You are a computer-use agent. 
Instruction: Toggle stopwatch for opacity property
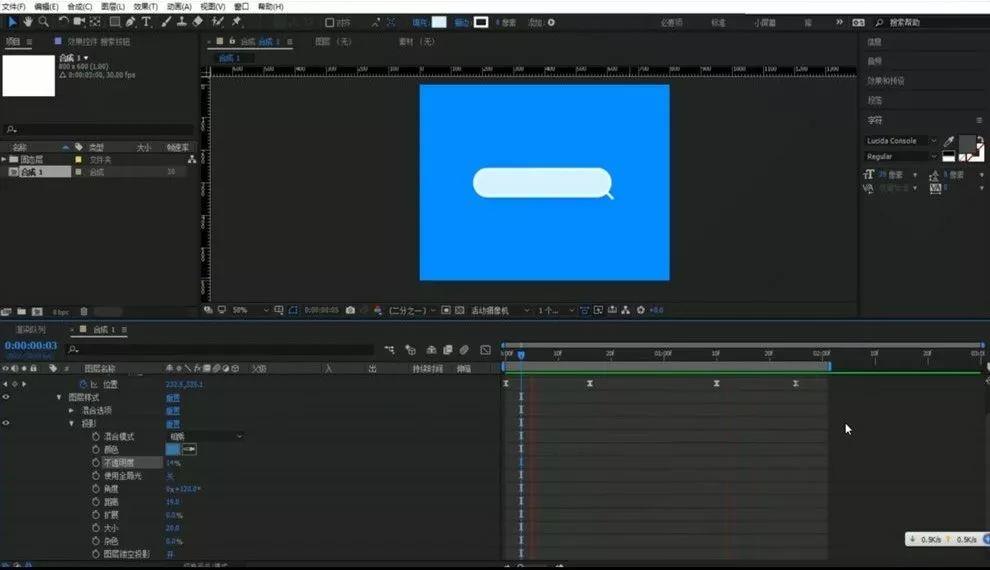tap(96, 463)
